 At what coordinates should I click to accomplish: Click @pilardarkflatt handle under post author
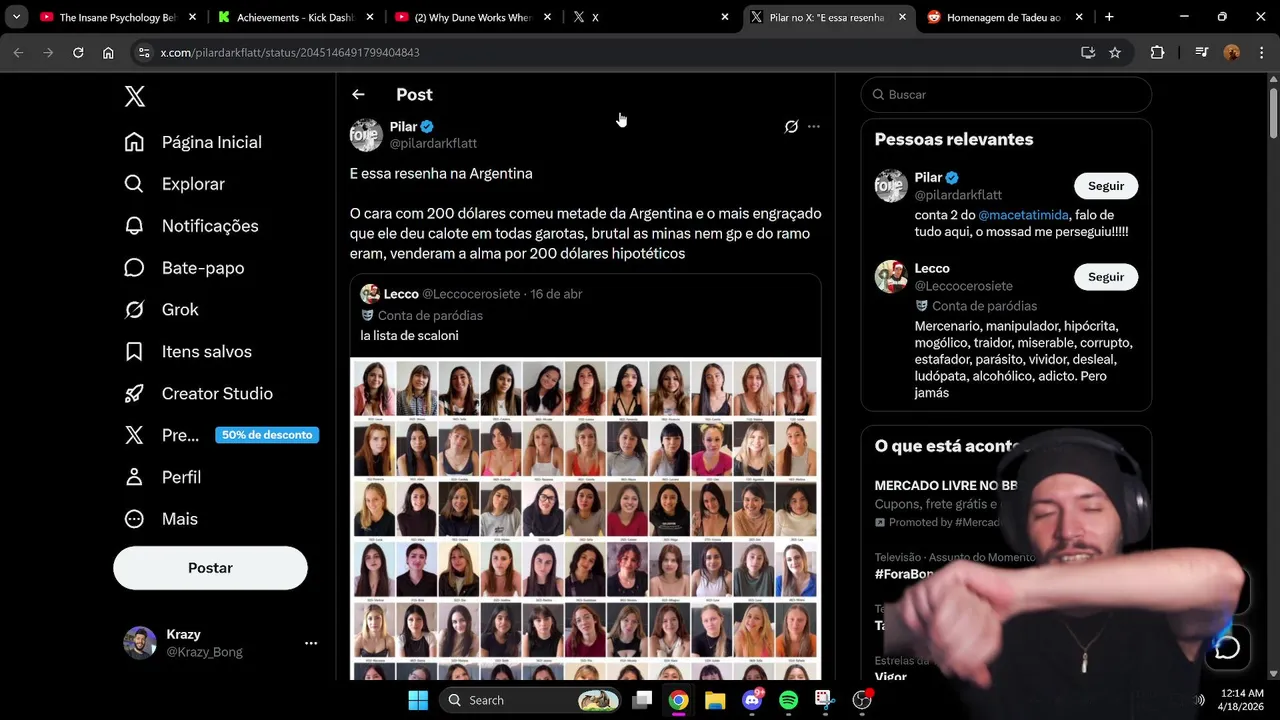tap(433, 144)
